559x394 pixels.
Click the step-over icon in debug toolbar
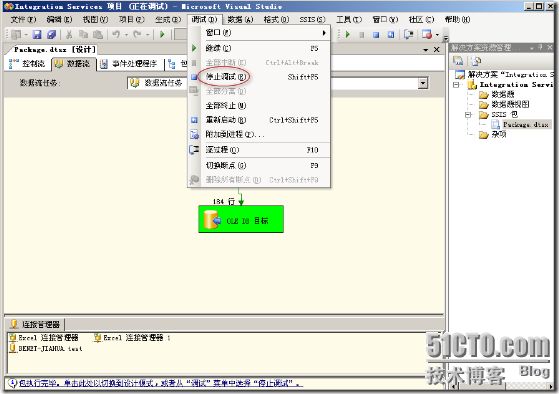(409, 35)
